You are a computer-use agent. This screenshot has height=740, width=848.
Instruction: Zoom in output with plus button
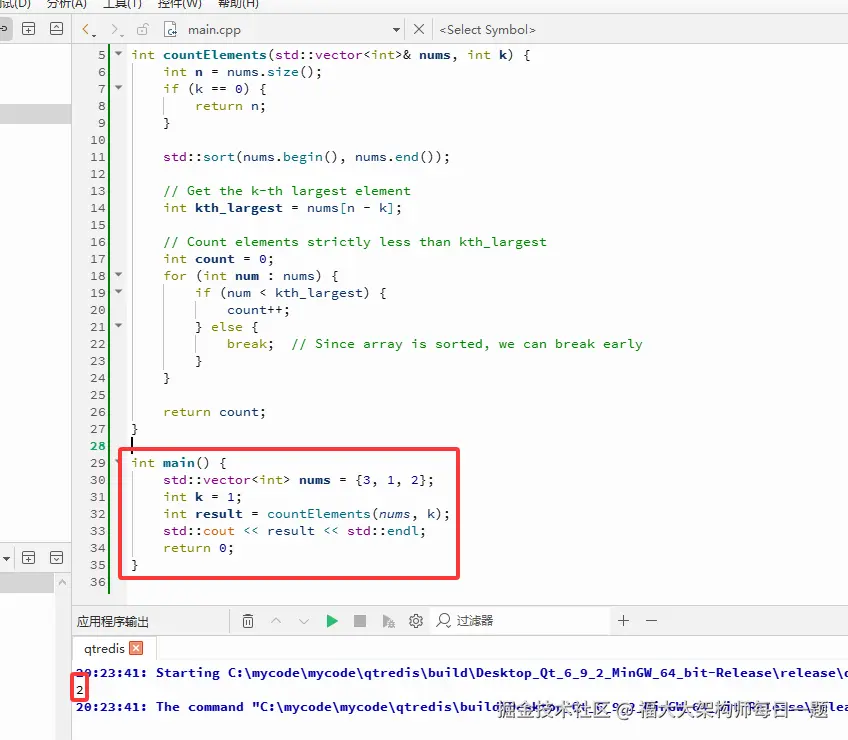624,620
